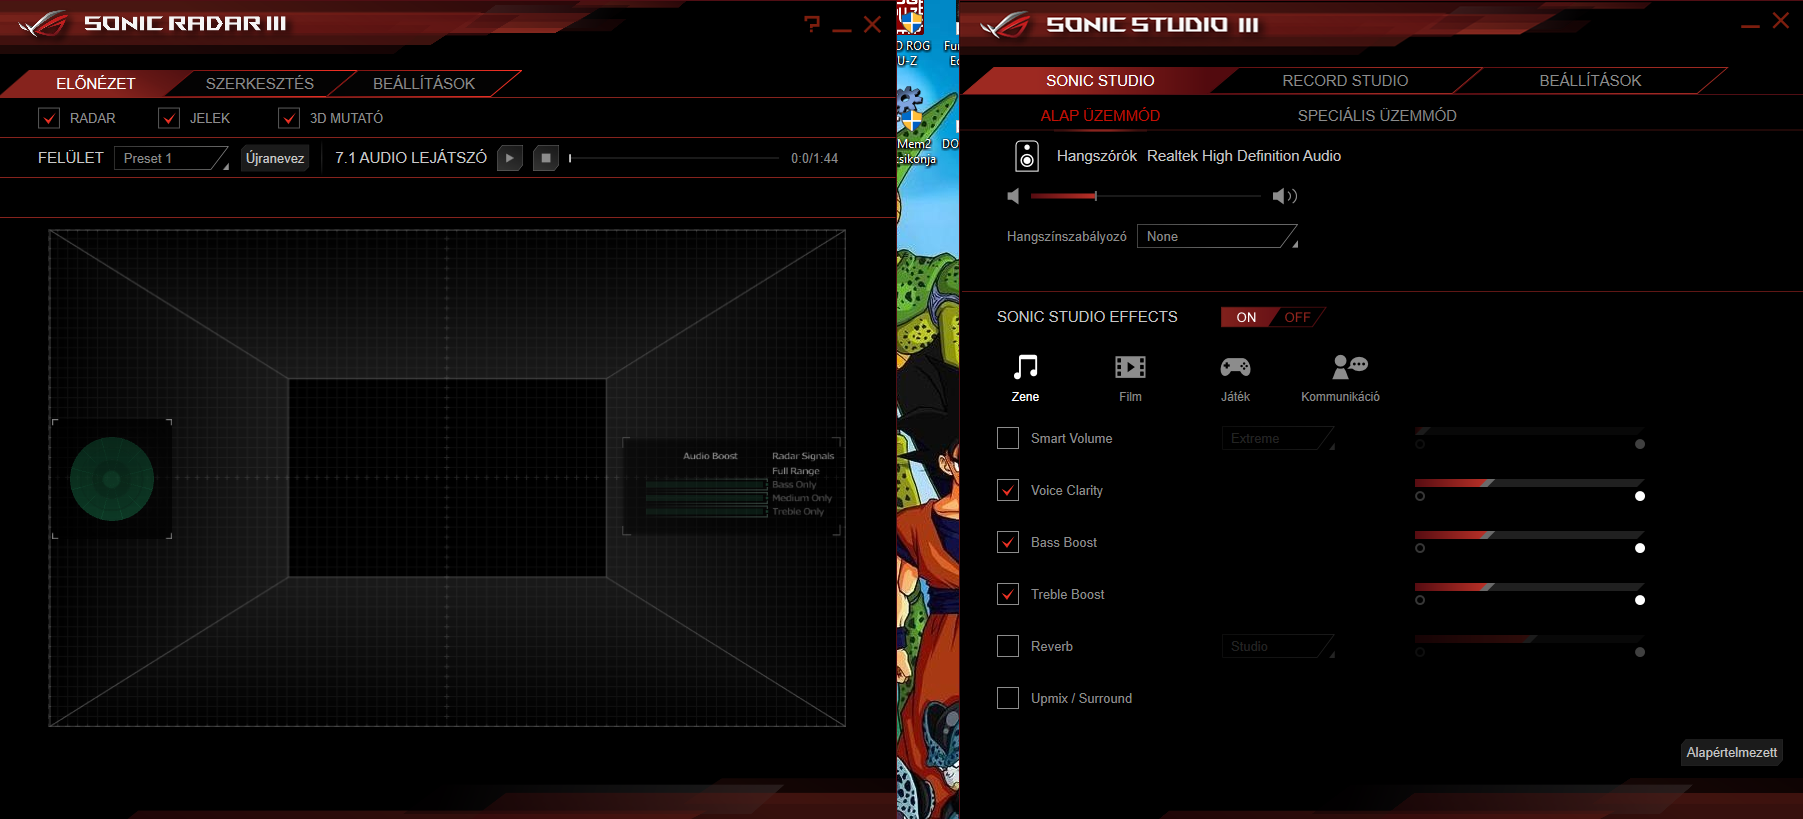The width and height of the screenshot is (1803, 819).
Task: Open Sonic Radar BEÁLLÍTÁSOK tab
Action: click(424, 83)
